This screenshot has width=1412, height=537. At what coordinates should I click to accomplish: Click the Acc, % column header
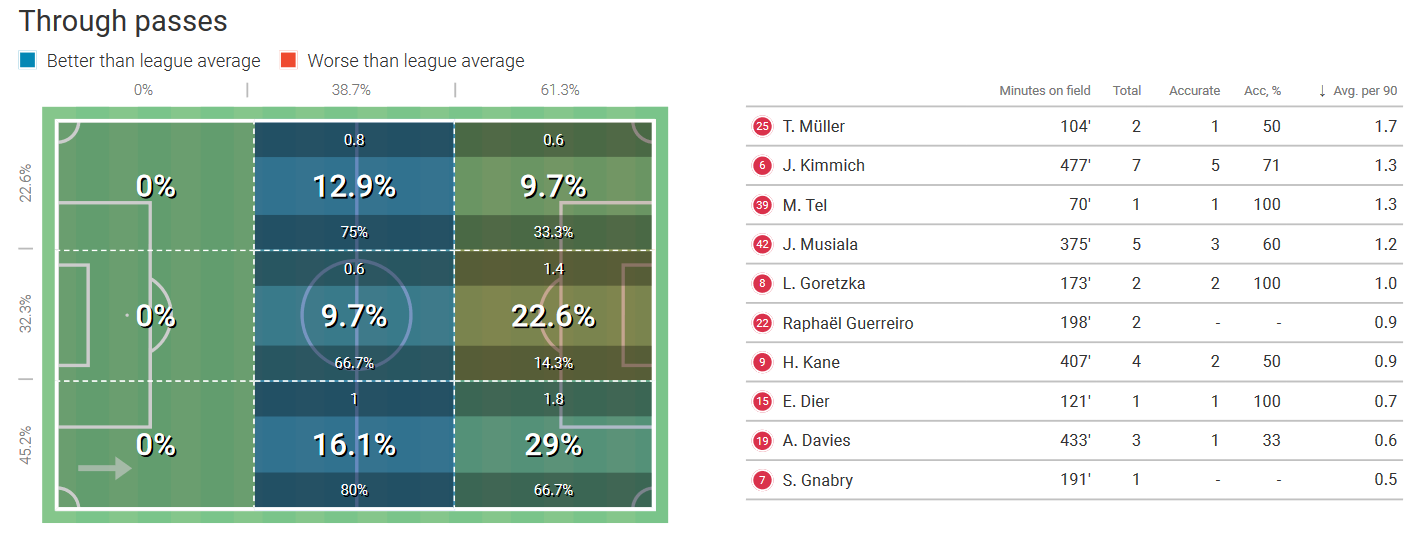[x=1262, y=91]
